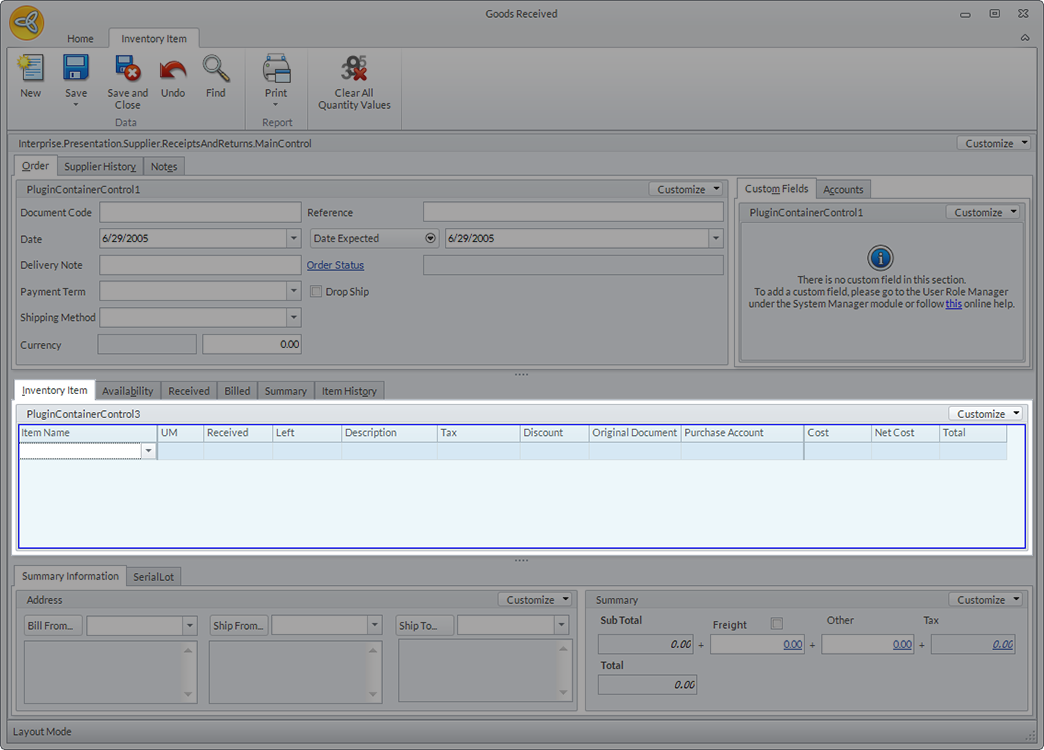Click the New document icon
Image resolution: width=1044 pixels, height=750 pixels.
[31, 69]
